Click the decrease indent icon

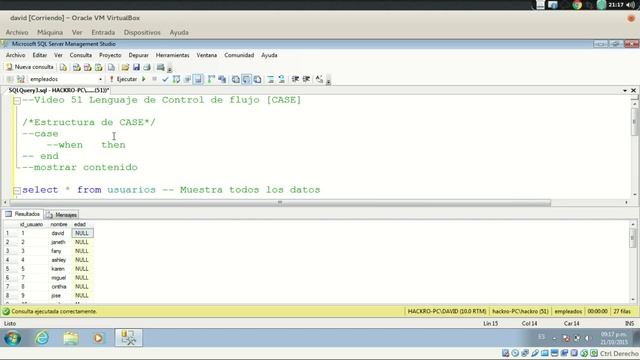point(295,79)
